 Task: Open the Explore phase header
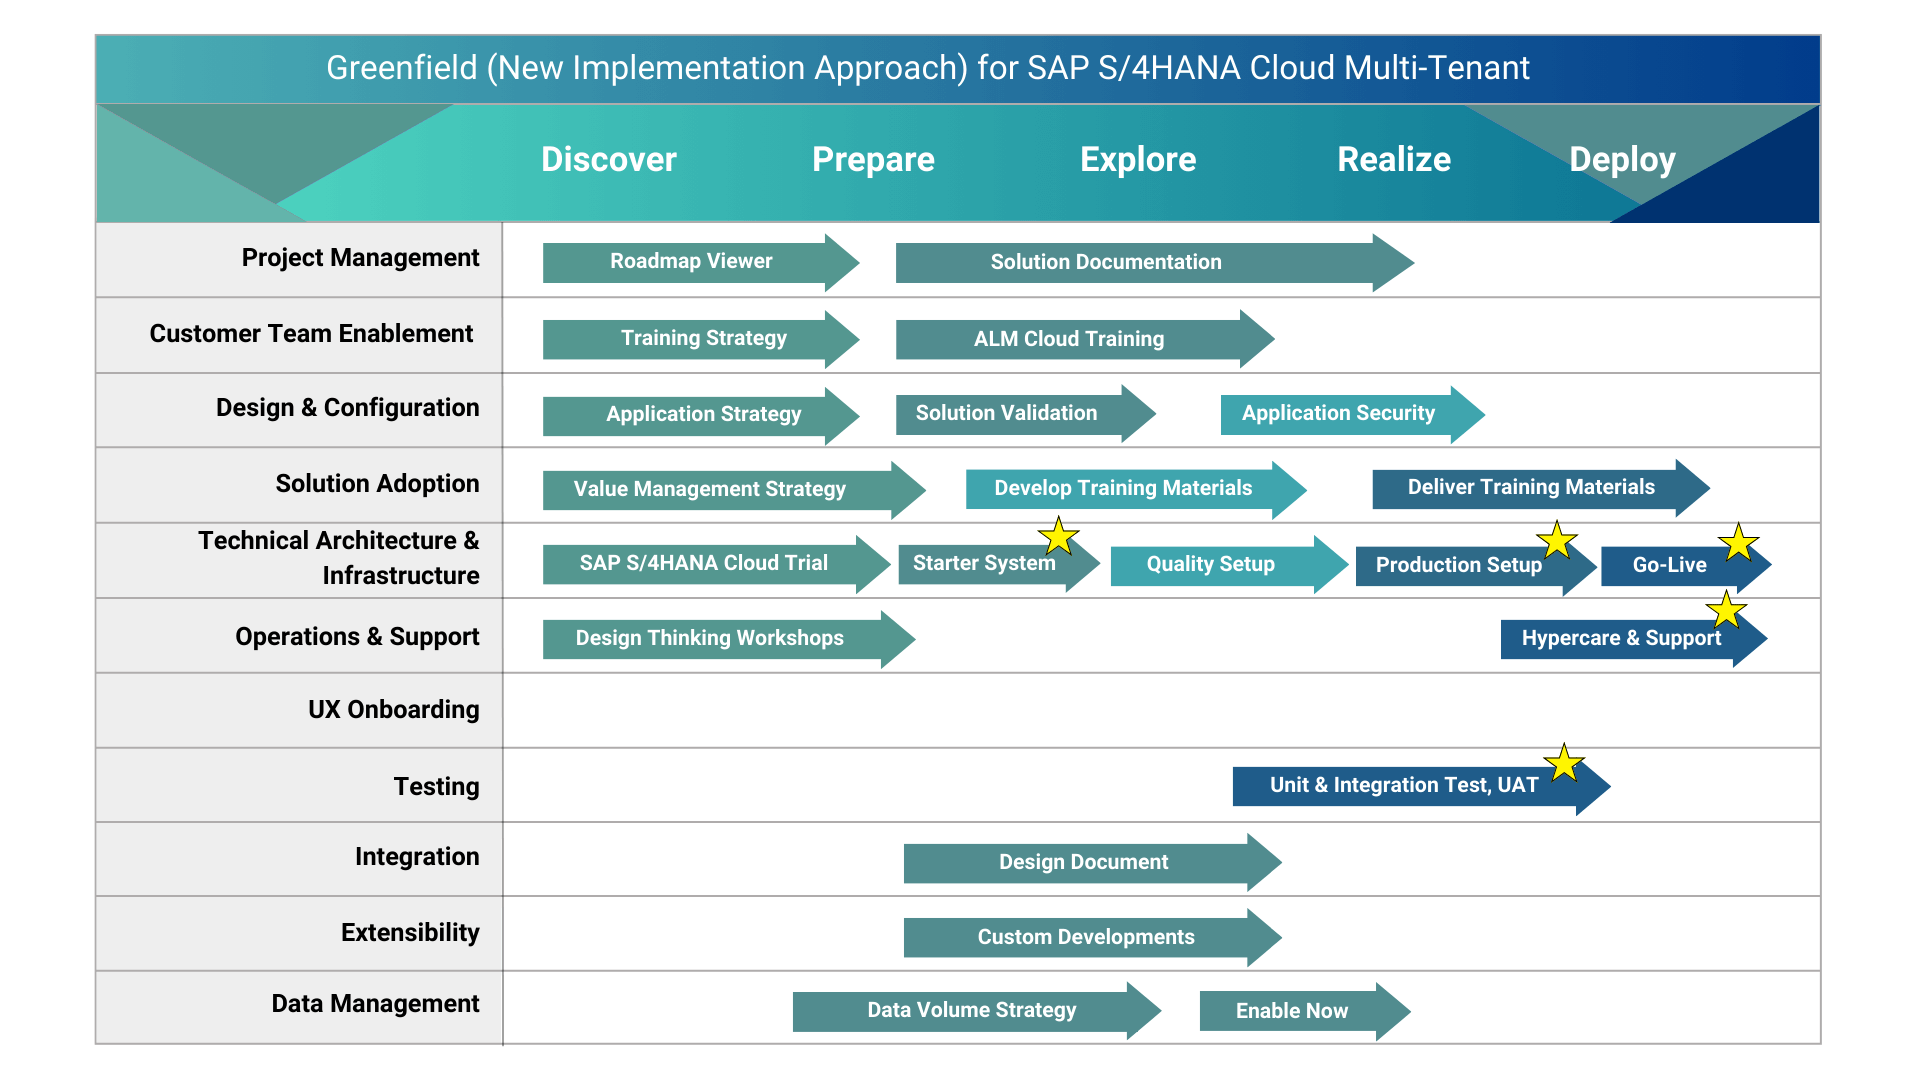[1138, 160]
